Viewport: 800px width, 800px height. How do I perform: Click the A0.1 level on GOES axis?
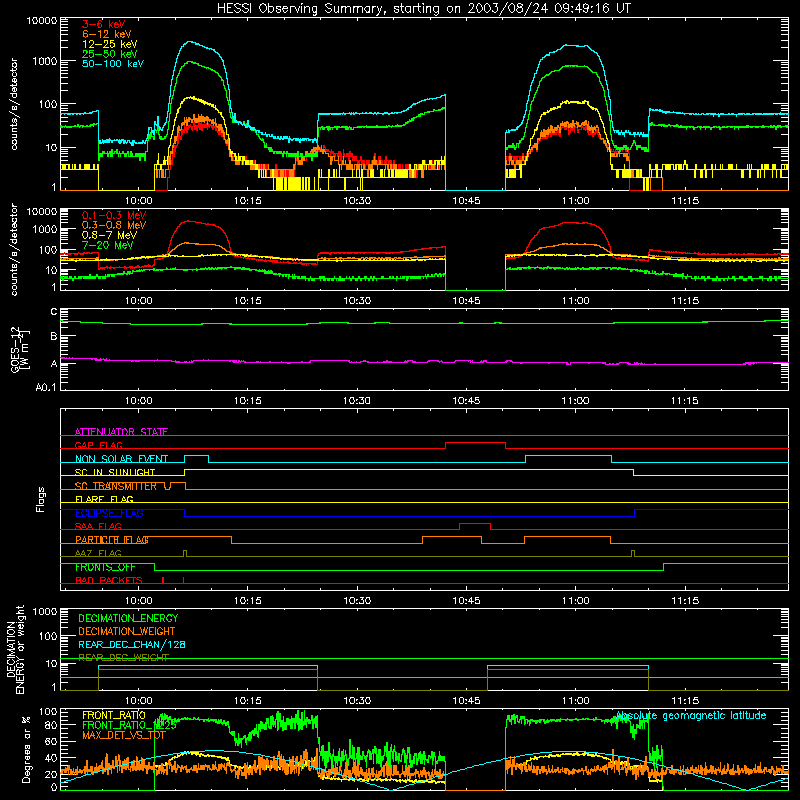[46, 387]
